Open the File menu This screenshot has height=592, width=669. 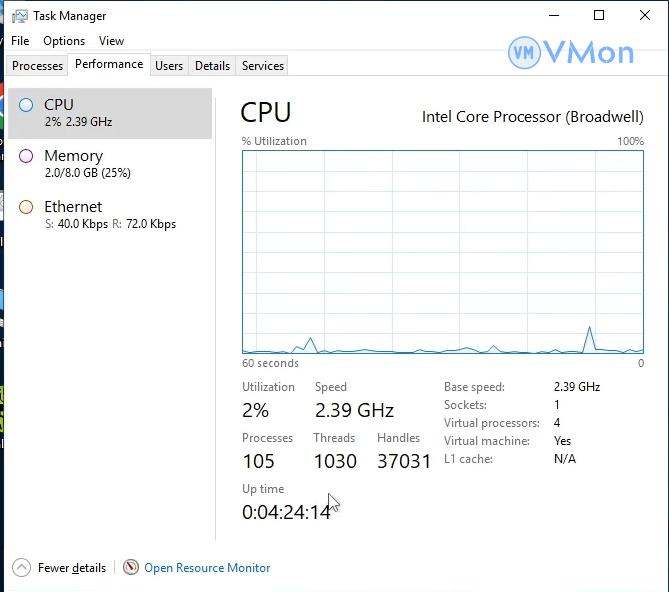click(20, 41)
